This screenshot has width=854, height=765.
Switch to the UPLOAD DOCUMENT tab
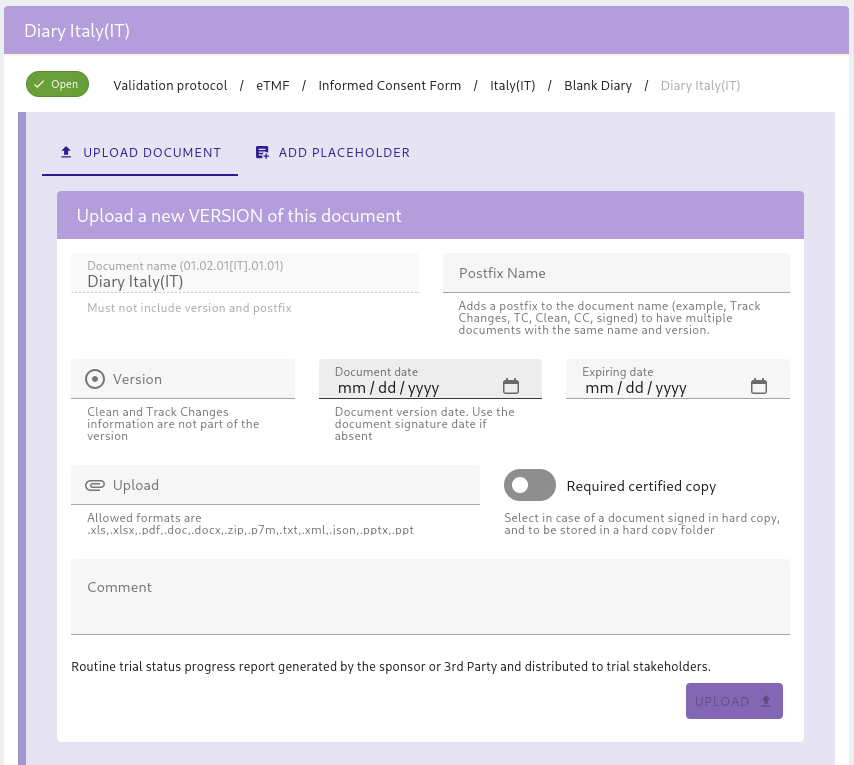coord(140,152)
